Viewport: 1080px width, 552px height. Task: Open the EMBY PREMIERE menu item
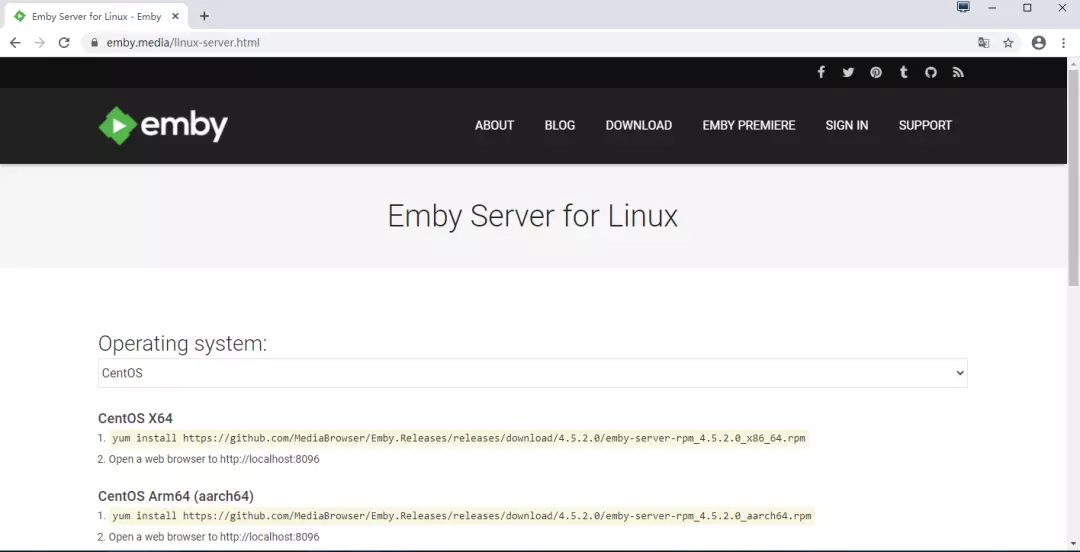[749, 125]
